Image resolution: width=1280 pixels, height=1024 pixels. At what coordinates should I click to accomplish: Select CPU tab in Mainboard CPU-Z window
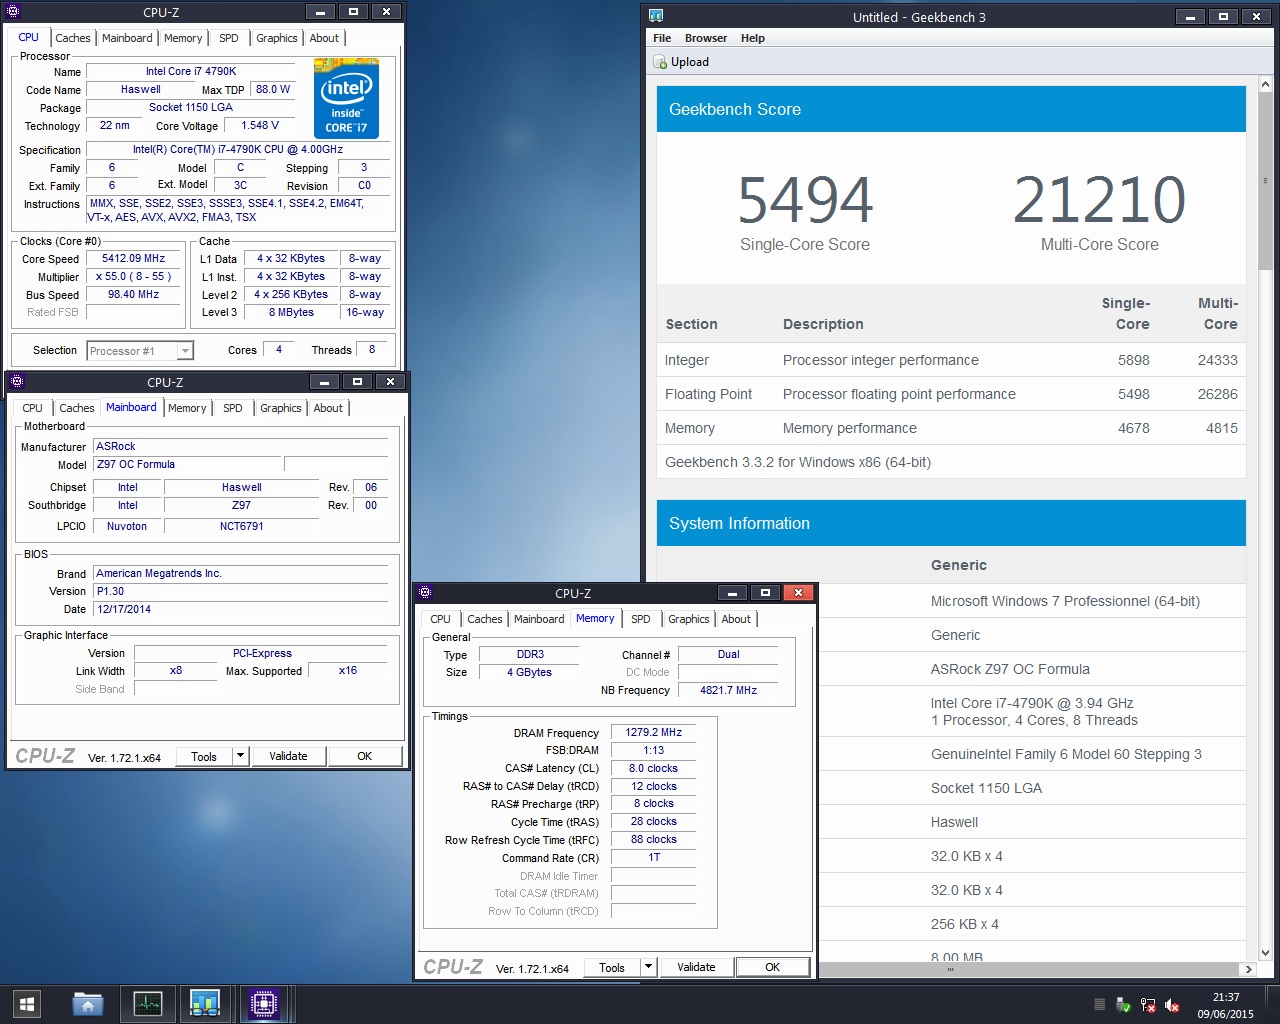(x=33, y=408)
